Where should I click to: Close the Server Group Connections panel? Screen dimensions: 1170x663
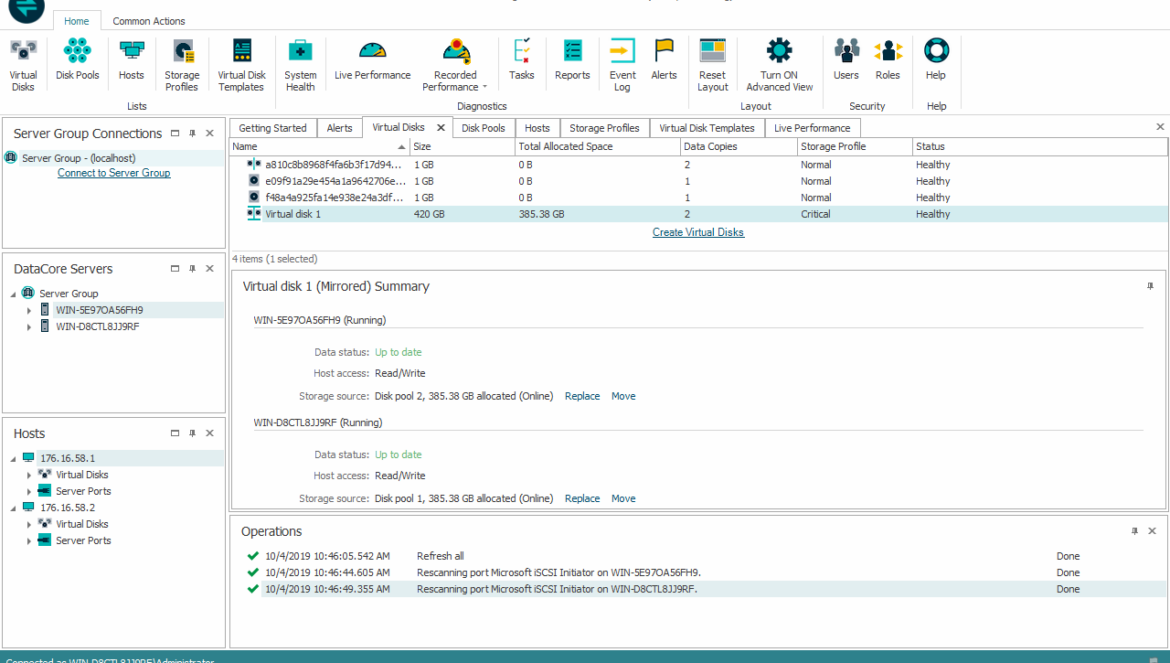tap(210, 133)
